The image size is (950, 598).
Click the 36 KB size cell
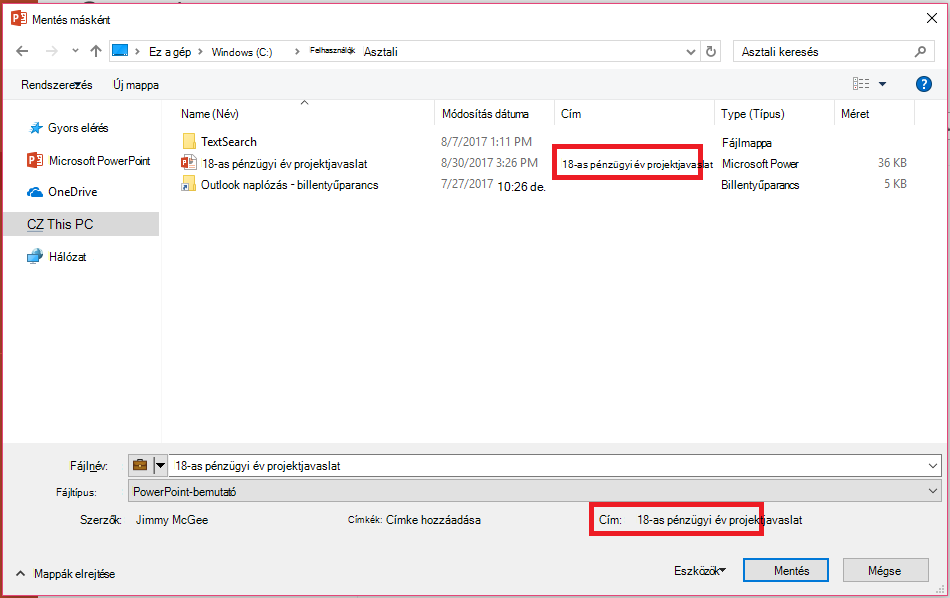(892, 162)
